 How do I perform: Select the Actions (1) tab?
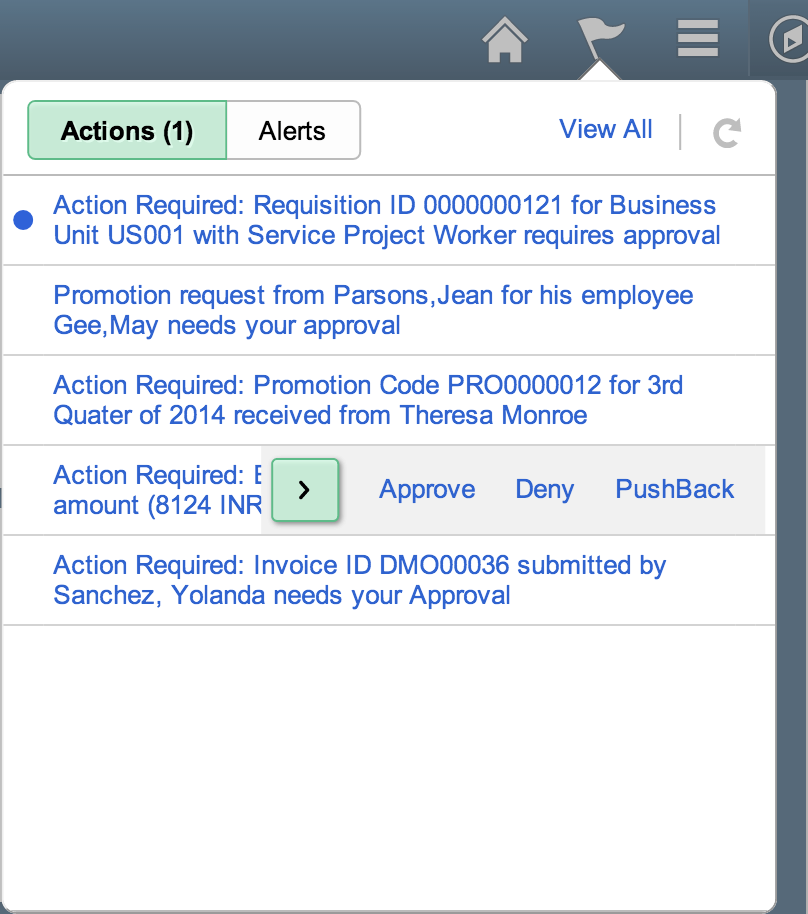click(x=127, y=130)
